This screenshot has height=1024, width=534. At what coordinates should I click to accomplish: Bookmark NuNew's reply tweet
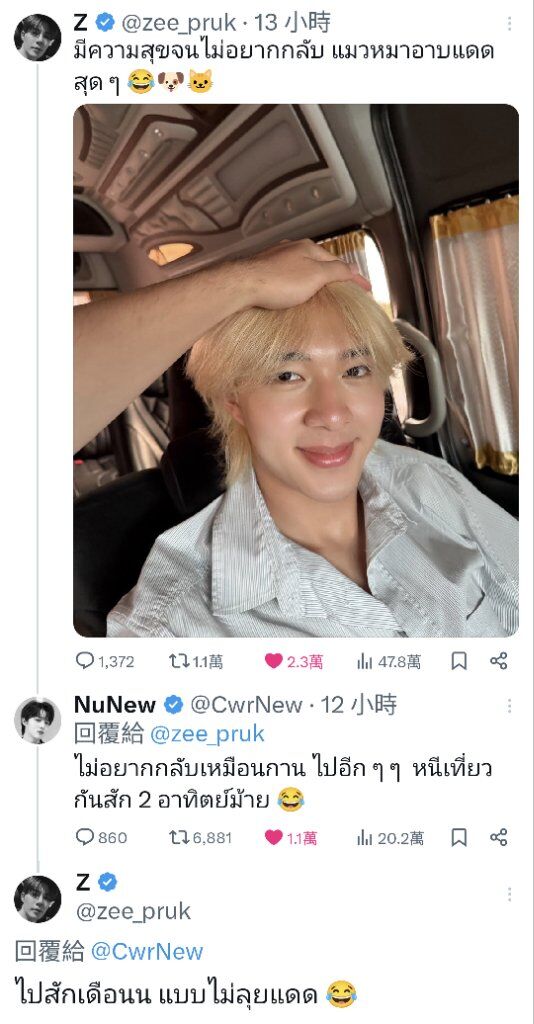pos(459,837)
